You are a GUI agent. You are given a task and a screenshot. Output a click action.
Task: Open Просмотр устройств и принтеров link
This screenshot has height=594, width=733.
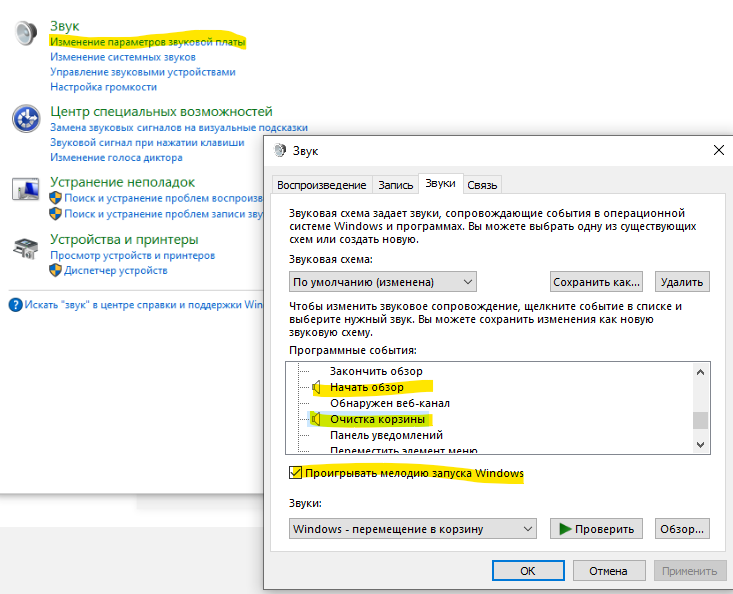click(133, 256)
